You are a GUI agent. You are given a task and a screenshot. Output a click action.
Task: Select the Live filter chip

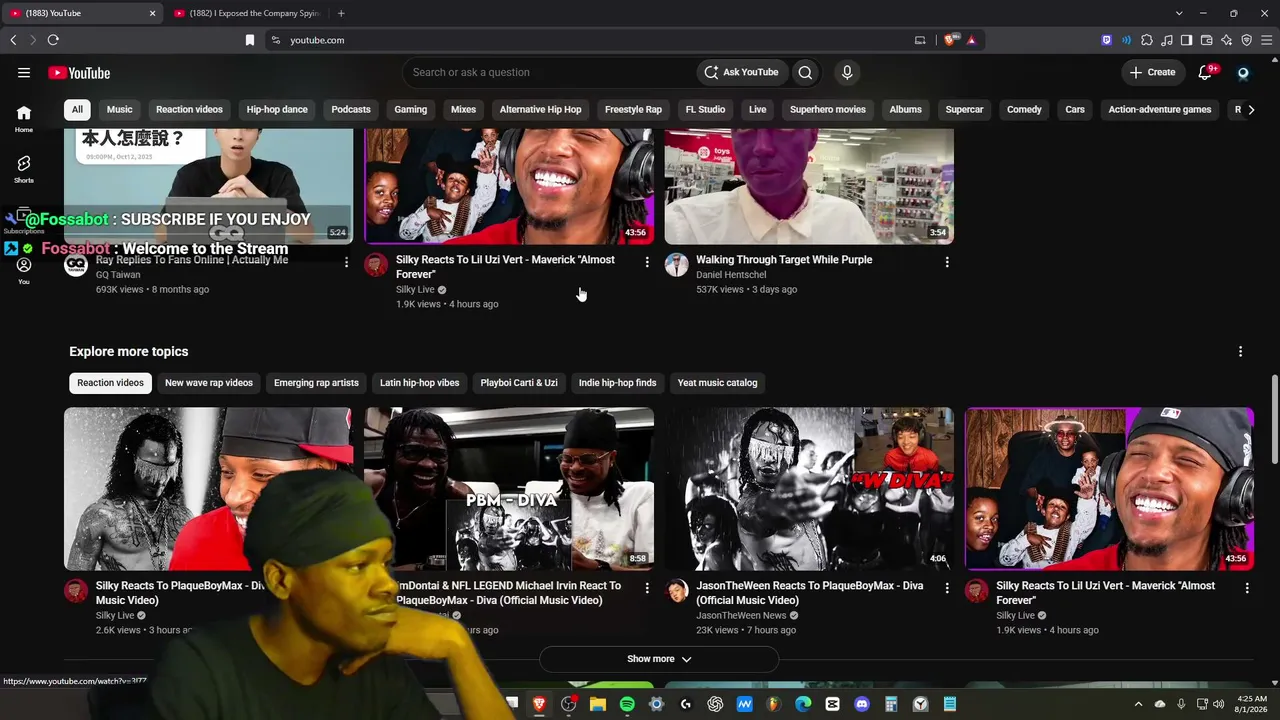[757, 109]
